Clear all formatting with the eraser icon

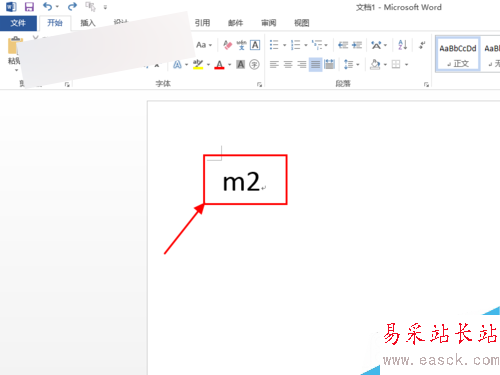click(x=228, y=45)
